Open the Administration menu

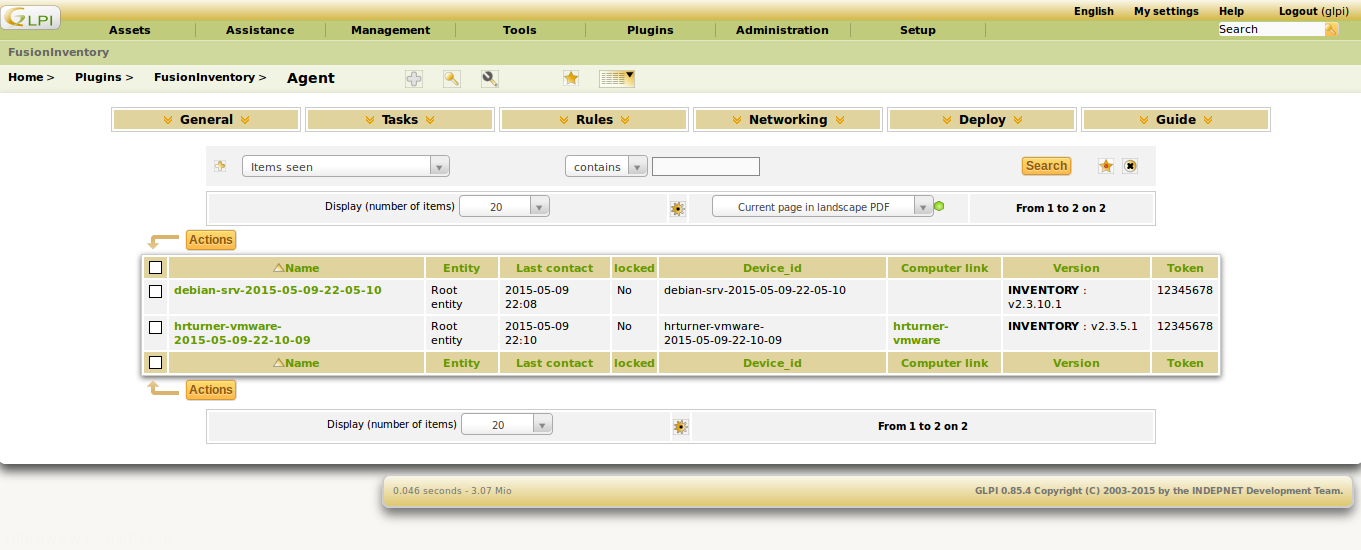click(782, 30)
